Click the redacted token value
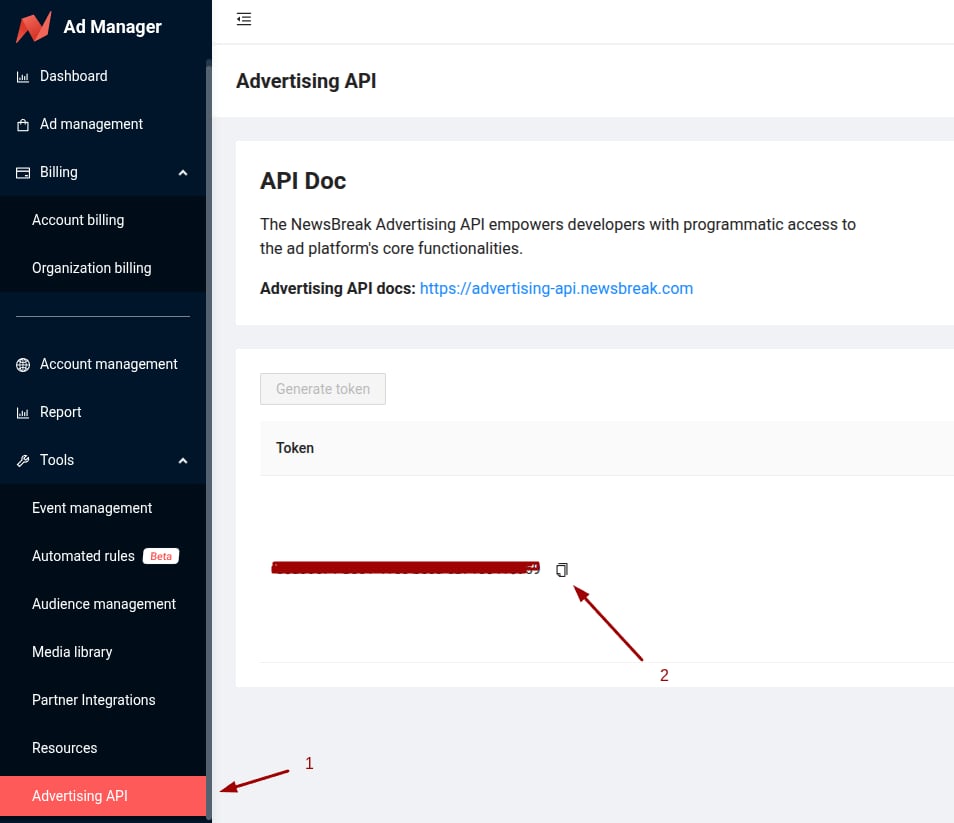This screenshot has height=823, width=954. tap(405, 568)
